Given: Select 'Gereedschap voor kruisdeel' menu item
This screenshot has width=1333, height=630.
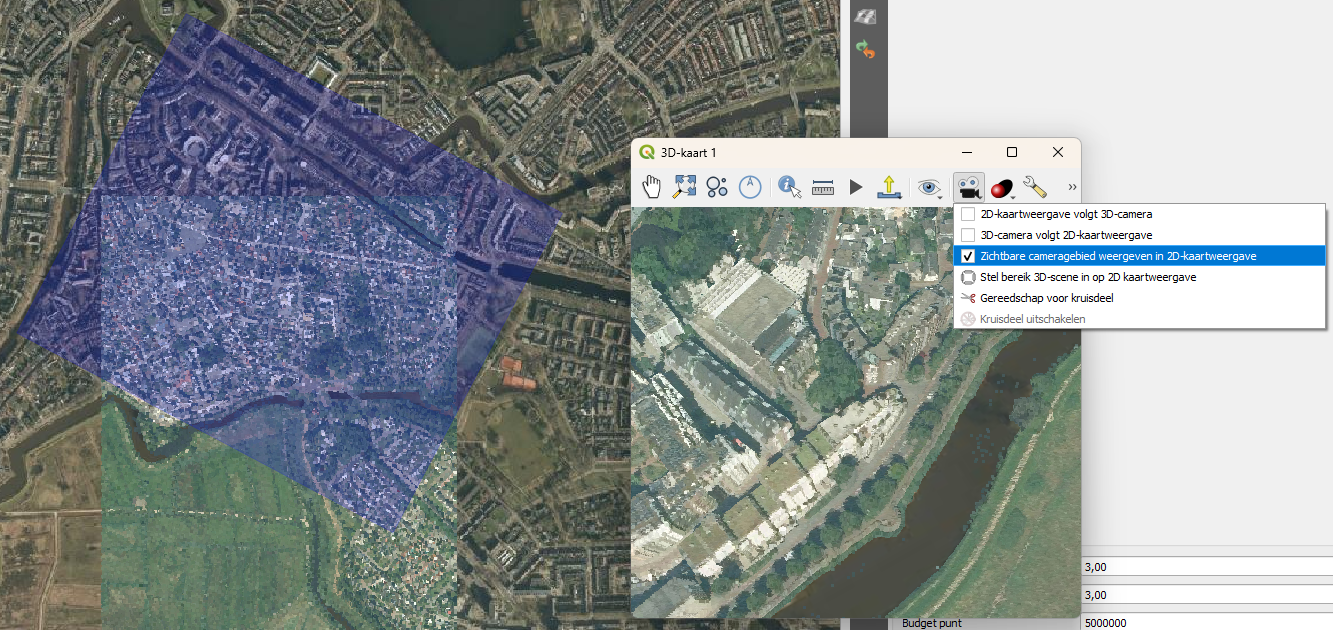Looking at the screenshot, I should point(1046,298).
